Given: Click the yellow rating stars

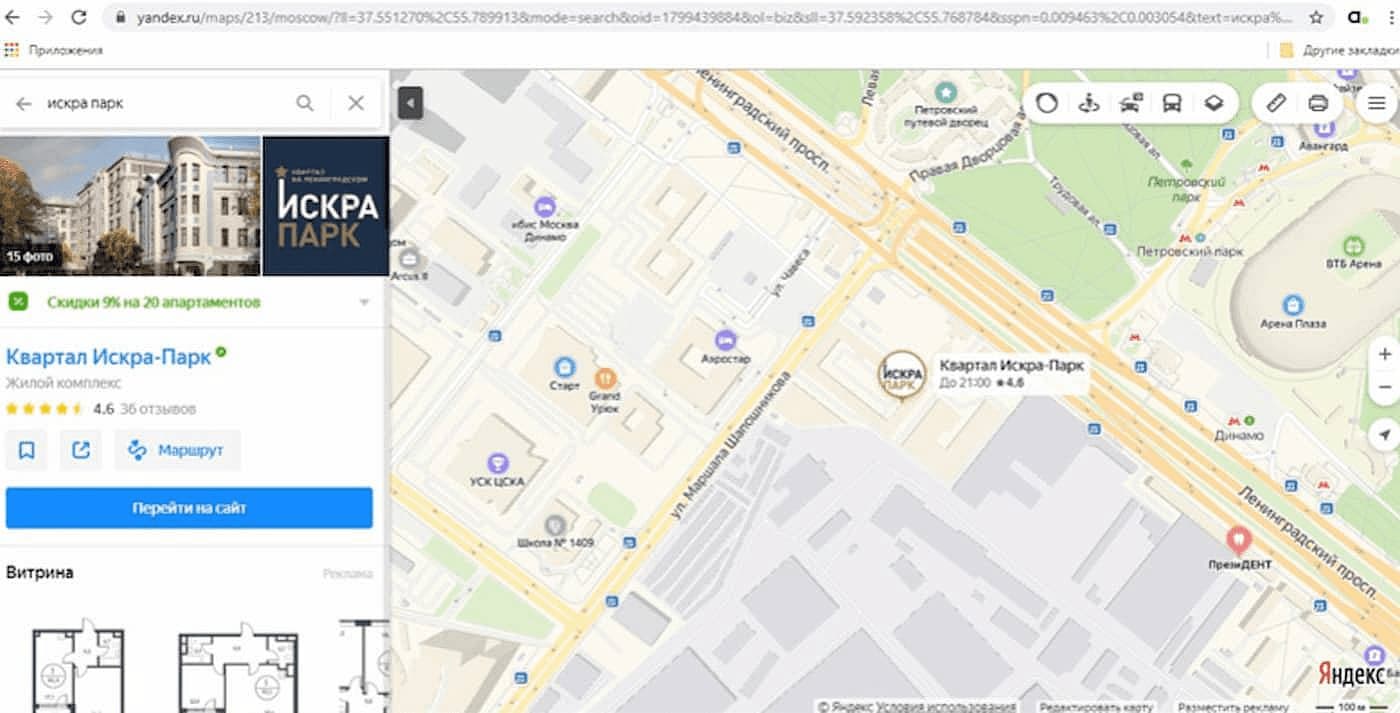Looking at the screenshot, I should pyautogui.click(x=45, y=409).
